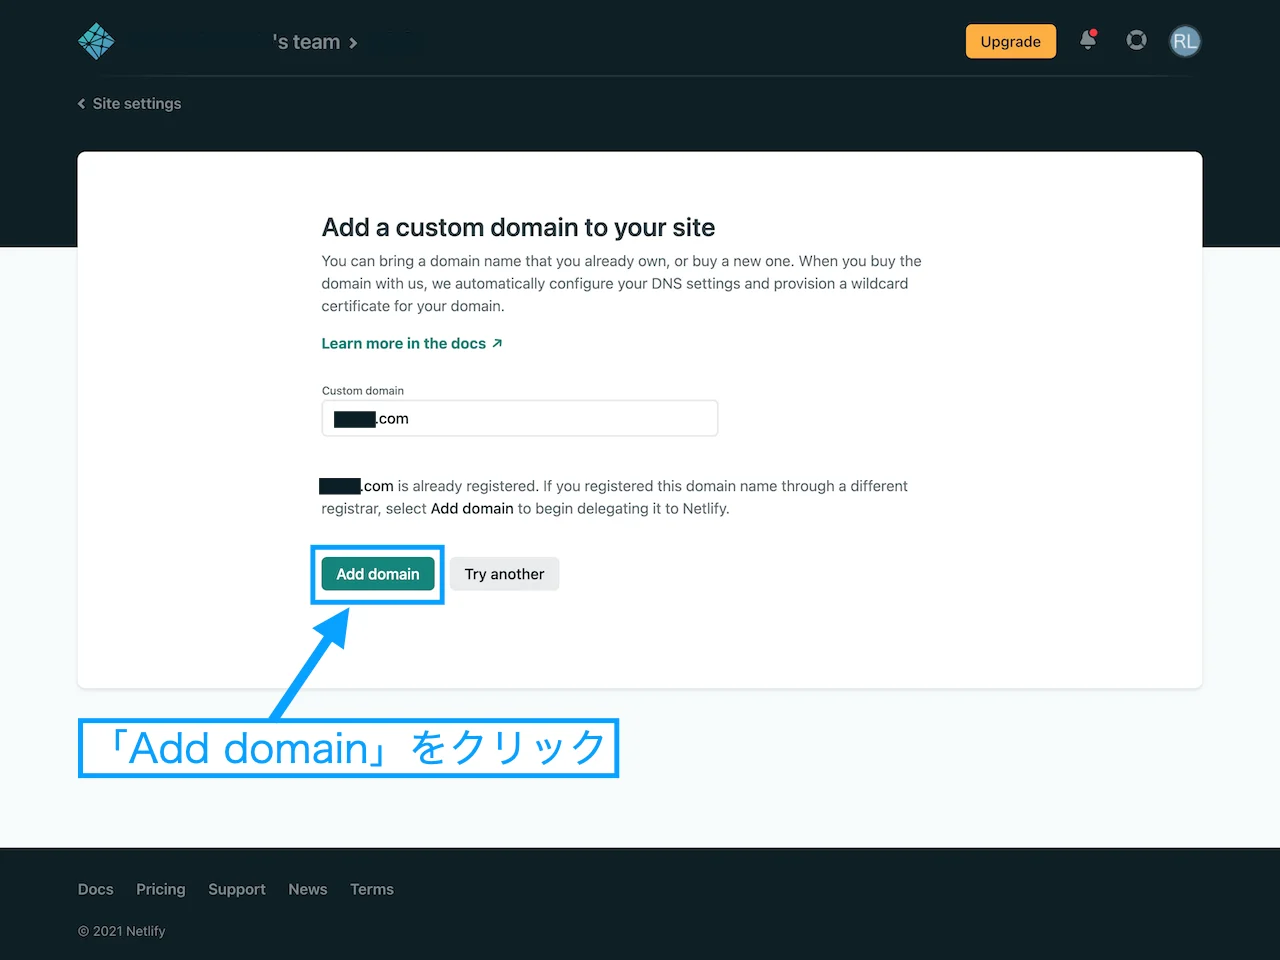Open the Learn more in the docs link
1280x960 pixels.
[404, 343]
